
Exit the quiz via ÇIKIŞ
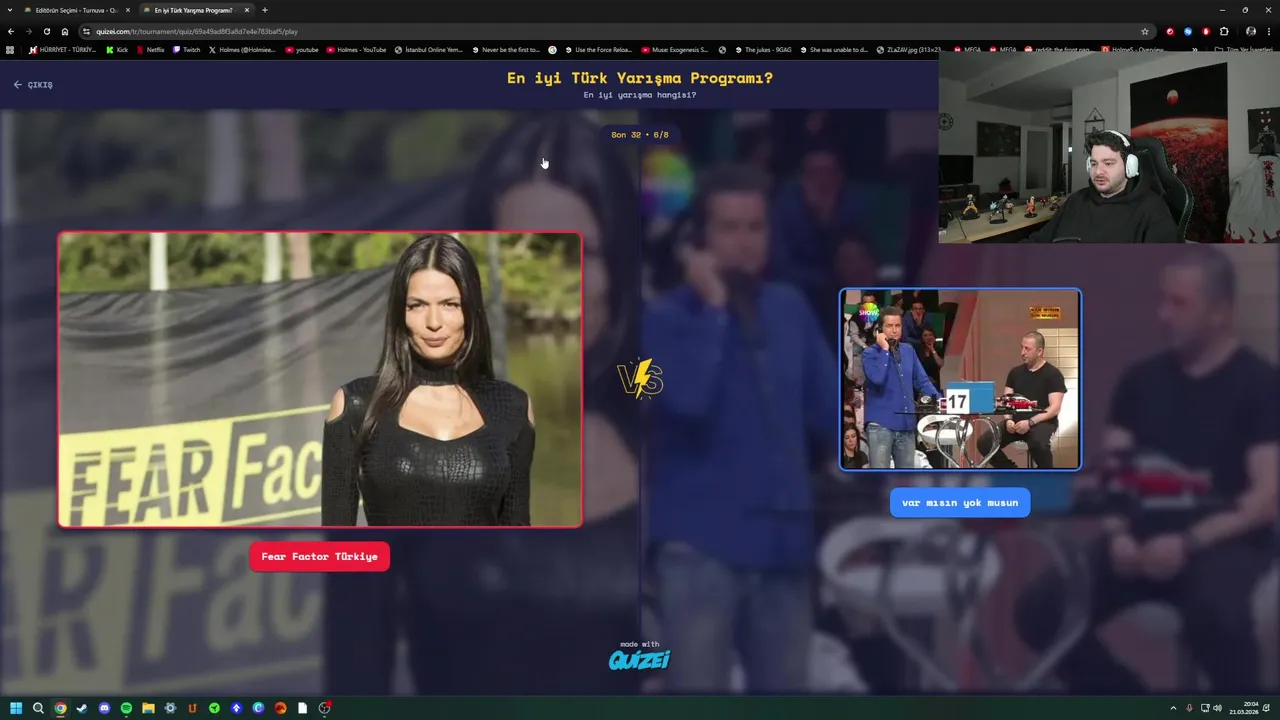coord(33,85)
